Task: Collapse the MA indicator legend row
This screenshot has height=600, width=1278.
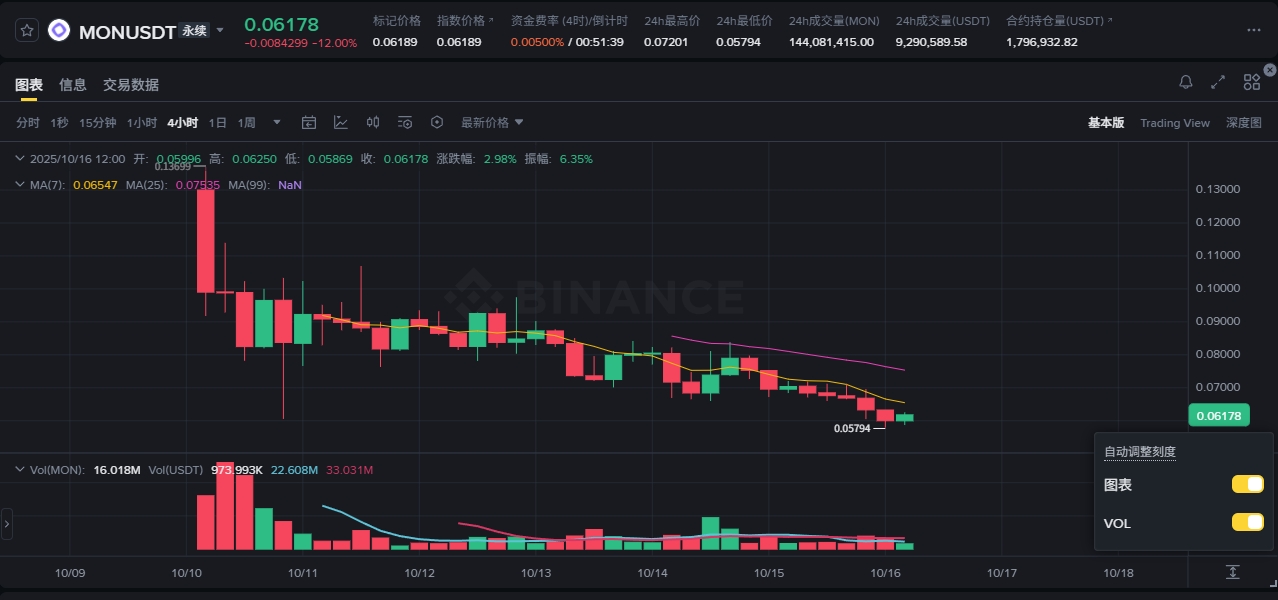Action: pyautogui.click(x=20, y=185)
